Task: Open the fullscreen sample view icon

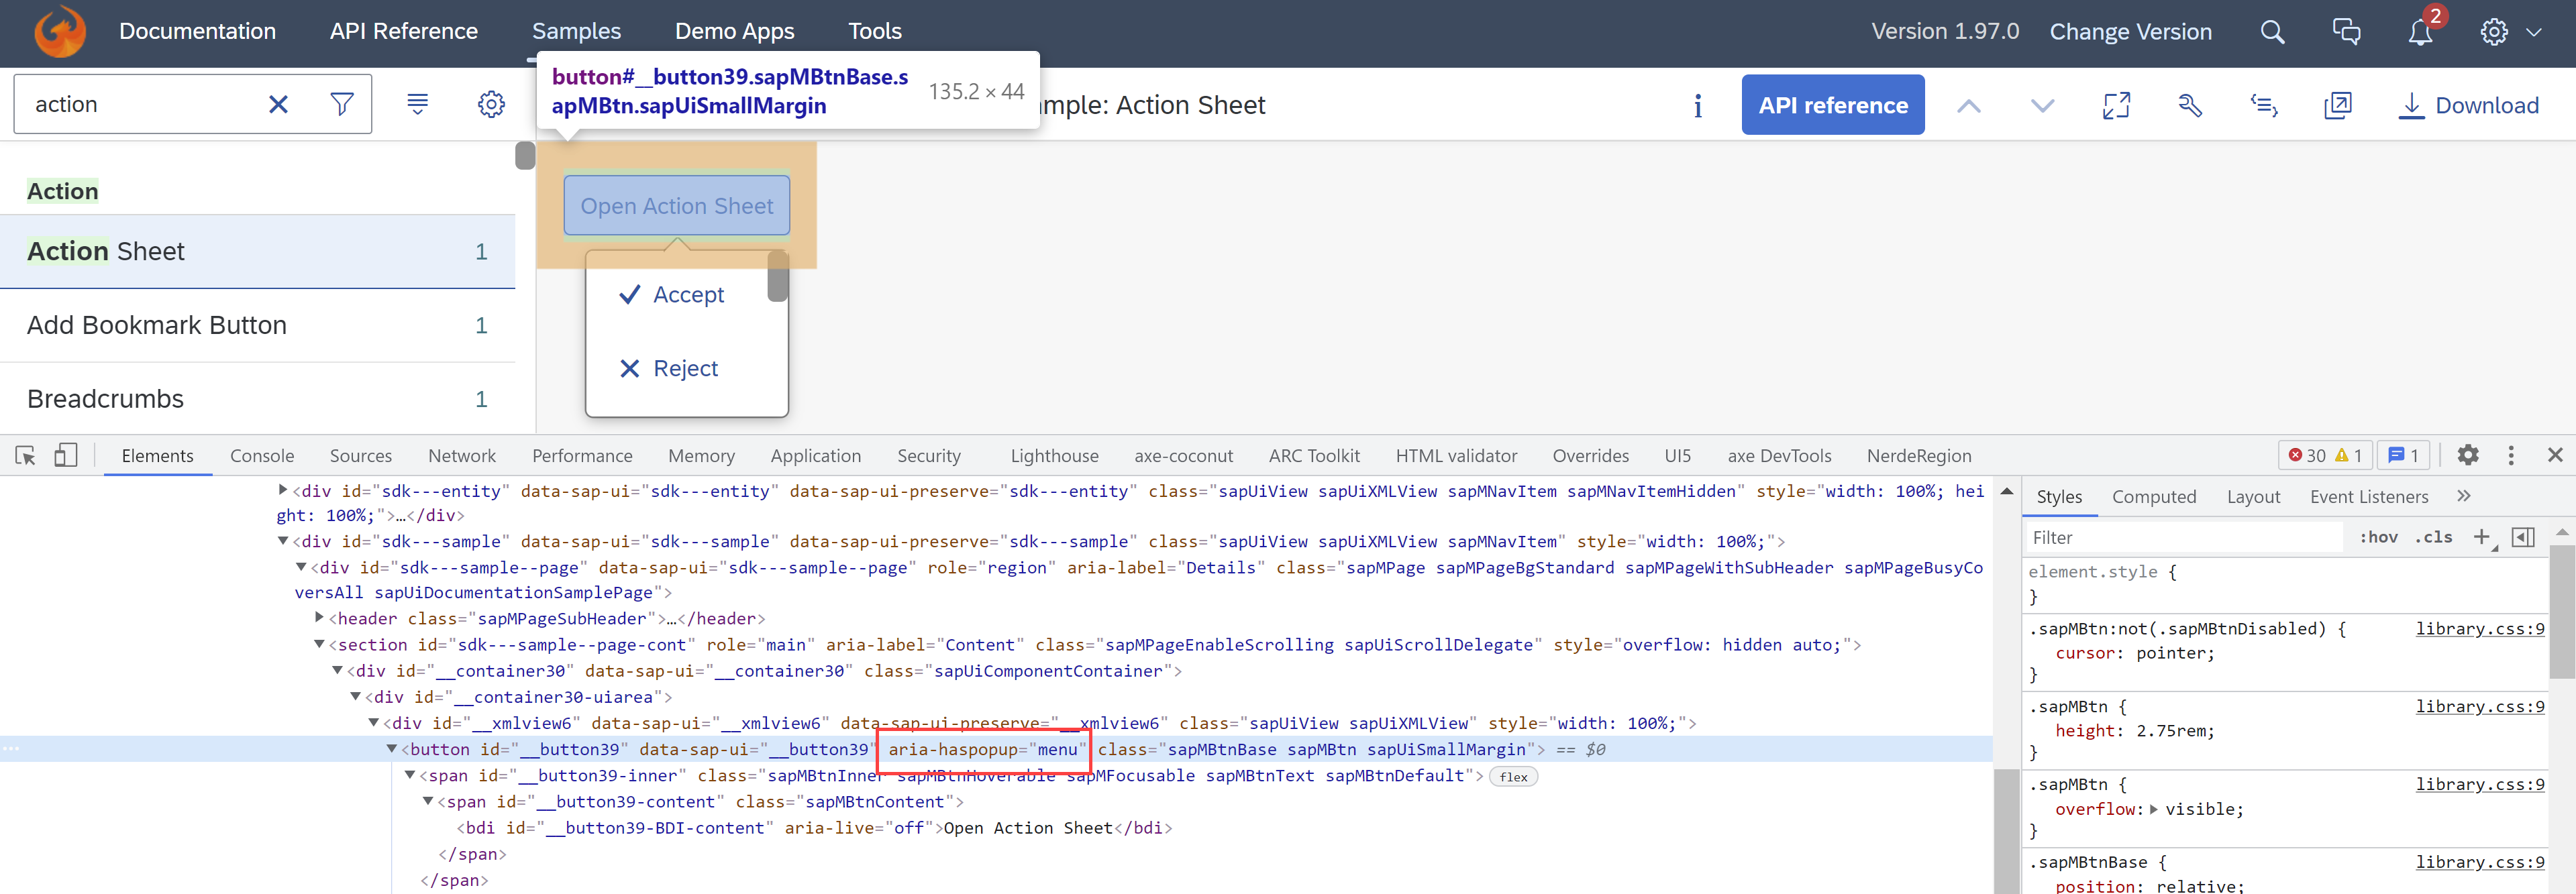Action: click(2117, 105)
